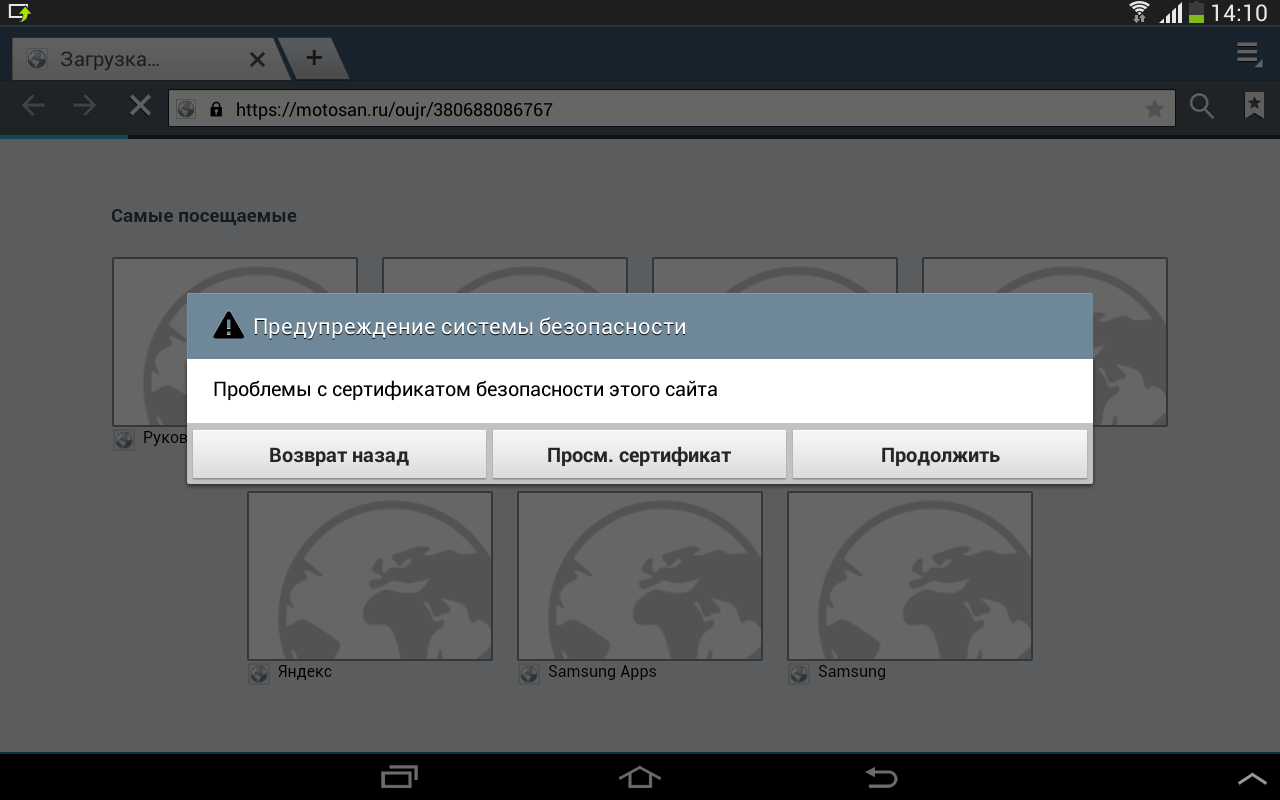Stop loading the page
The image size is (1280, 800).
140,105
